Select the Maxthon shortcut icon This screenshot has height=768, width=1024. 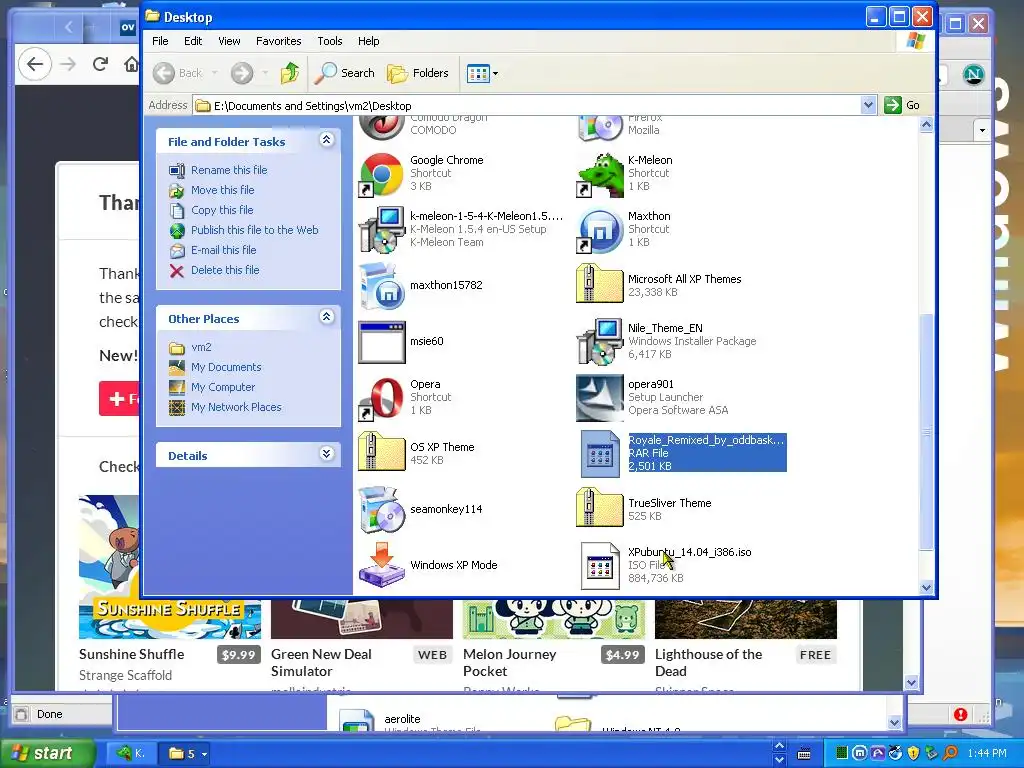click(600, 230)
